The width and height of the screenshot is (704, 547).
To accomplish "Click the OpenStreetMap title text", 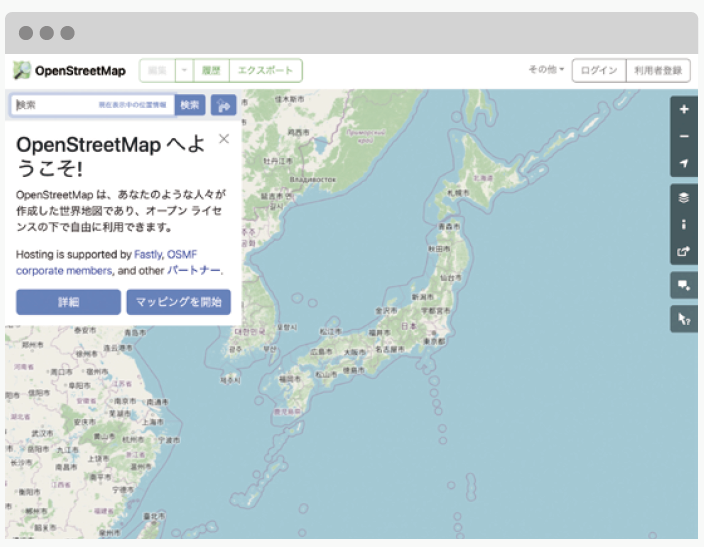I will click(x=80, y=71).
